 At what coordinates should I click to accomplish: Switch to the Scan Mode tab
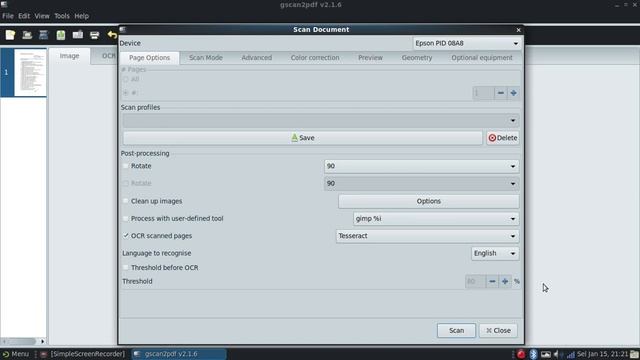click(206, 58)
